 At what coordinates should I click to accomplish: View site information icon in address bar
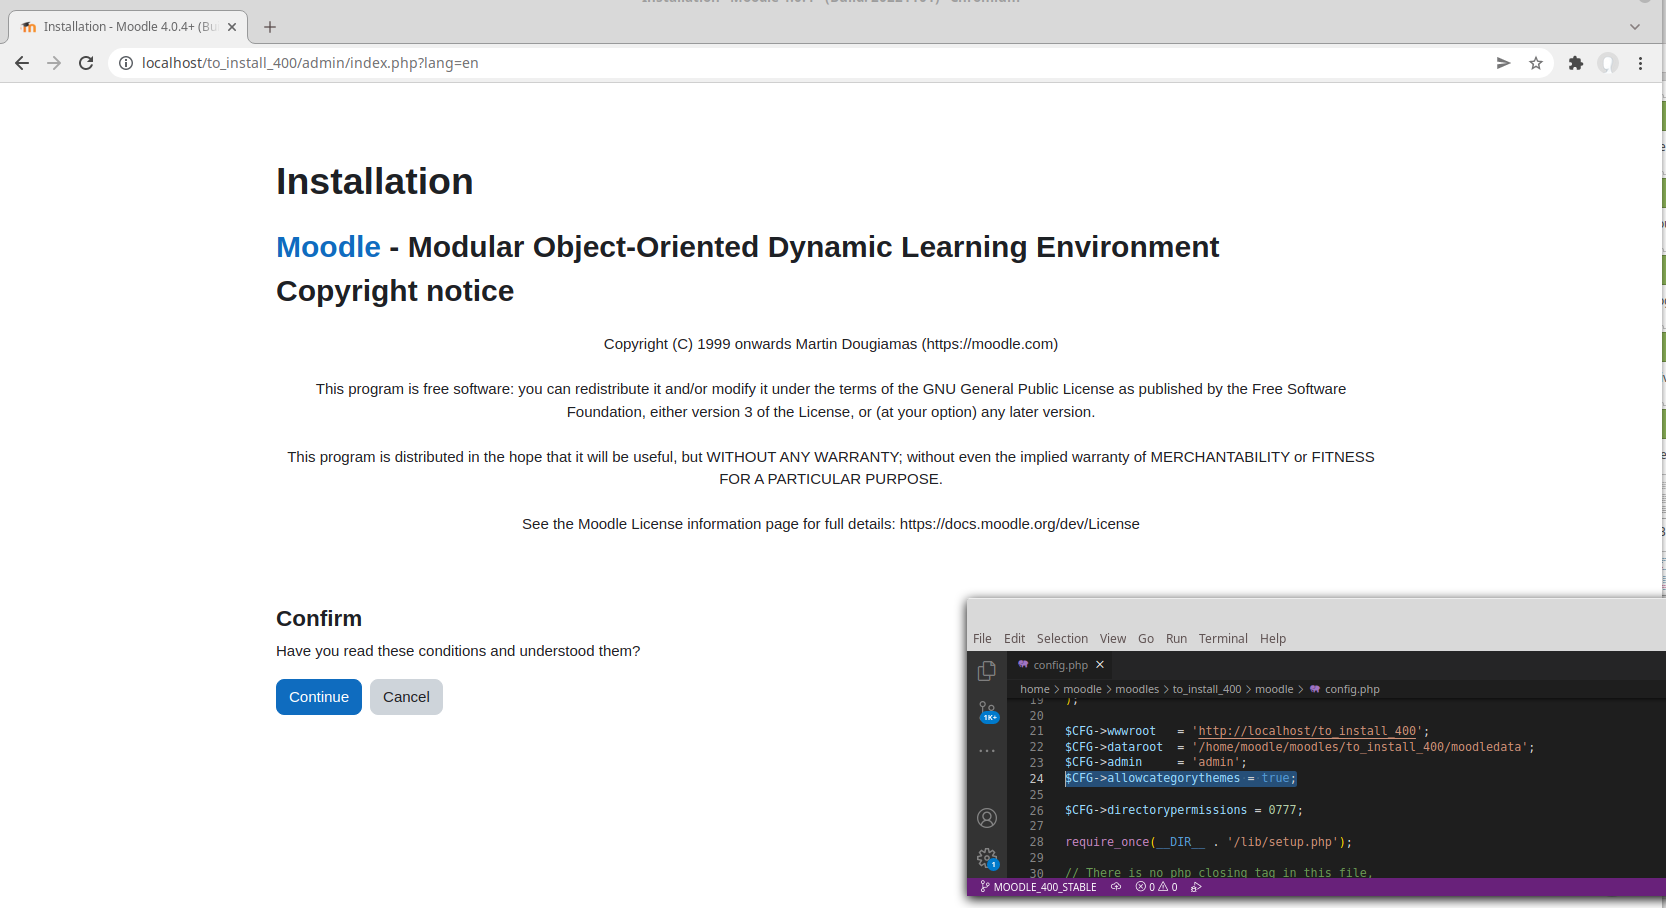click(126, 63)
